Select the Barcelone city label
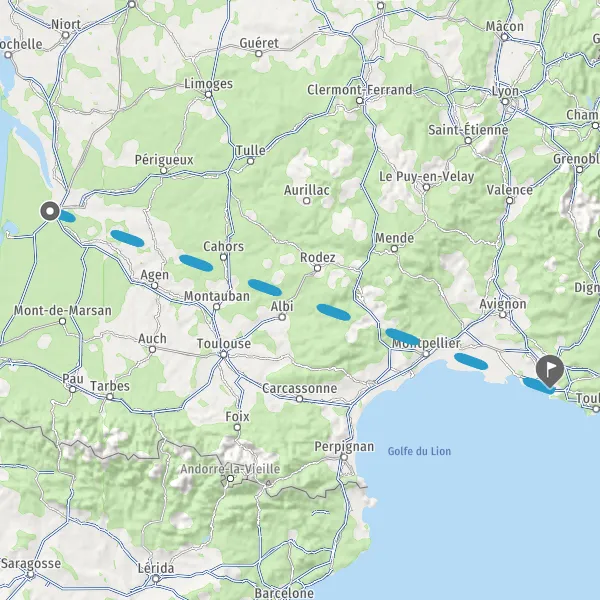 coord(285,593)
